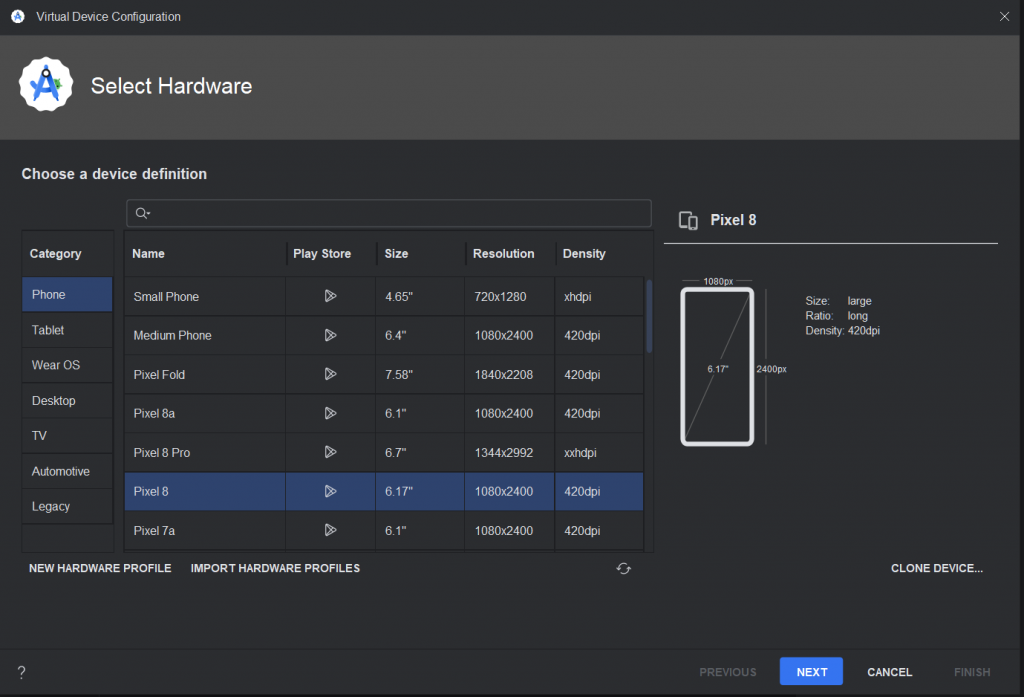Select the Automotive category

tap(67, 471)
